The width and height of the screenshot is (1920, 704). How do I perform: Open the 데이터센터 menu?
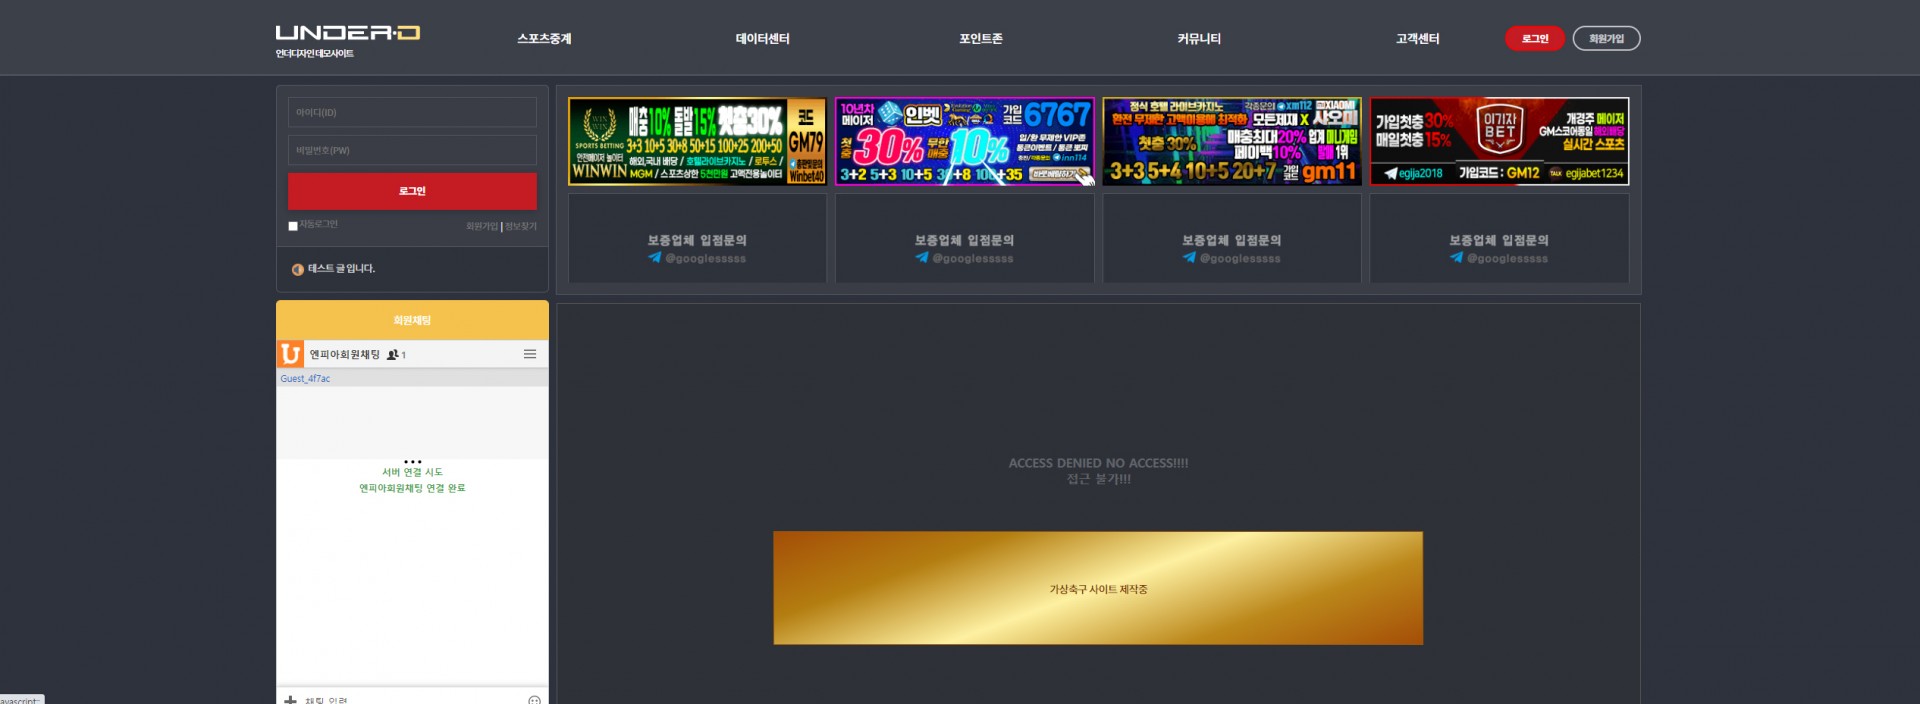click(x=762, y=39)
